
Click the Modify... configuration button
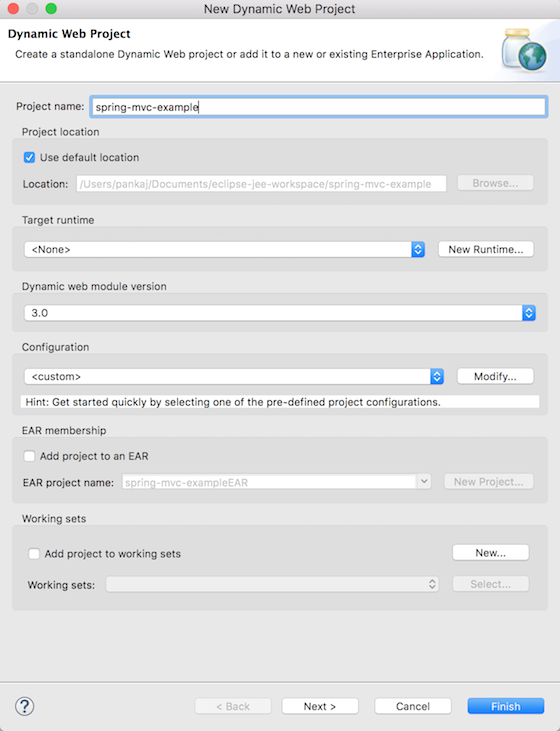[495, 376]
